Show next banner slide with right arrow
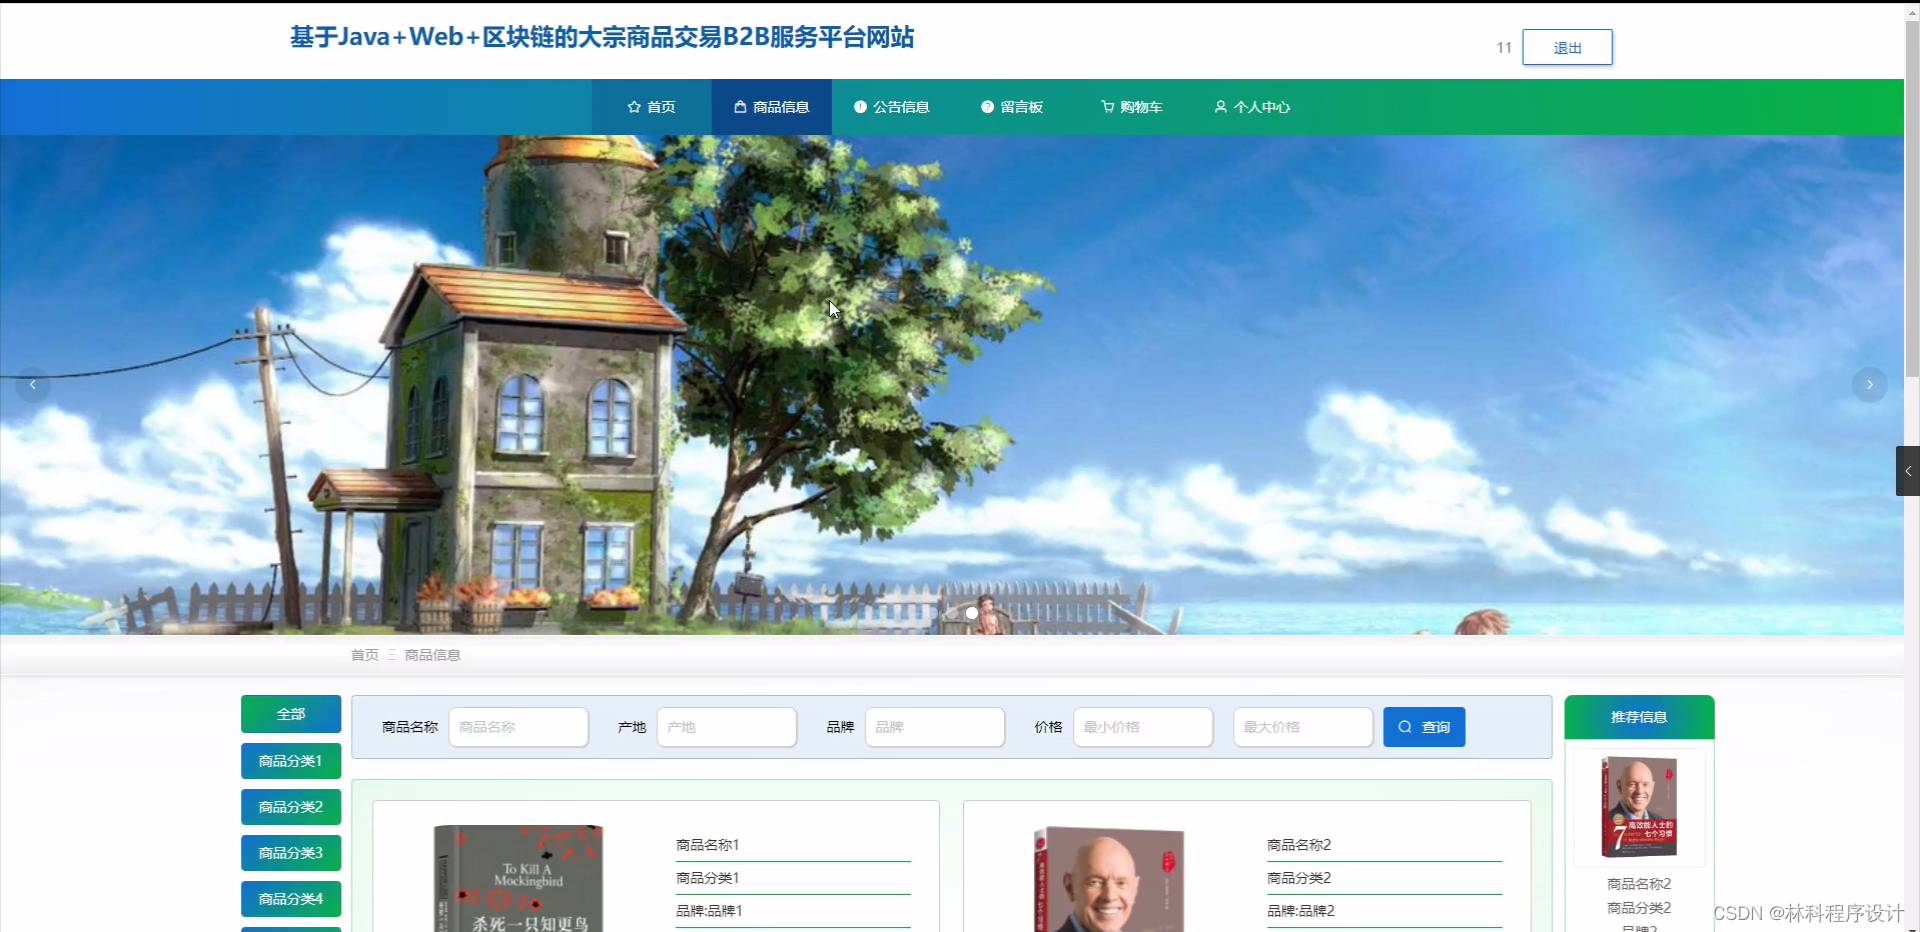 click(1869, 385)
